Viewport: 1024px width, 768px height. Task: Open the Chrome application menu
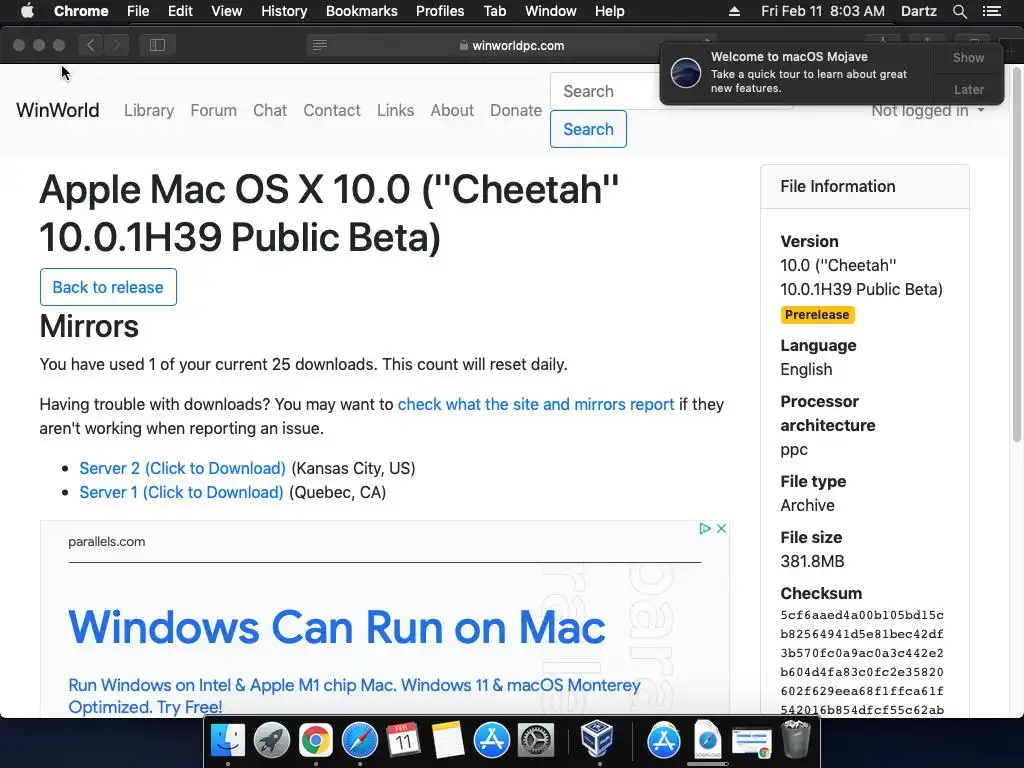click(81, 11)
